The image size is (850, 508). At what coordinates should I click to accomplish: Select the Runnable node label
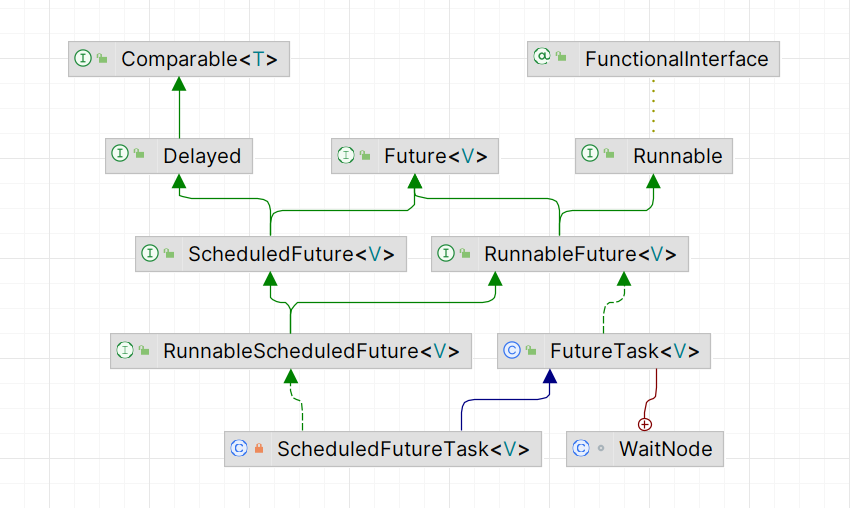(x=677, y=155)
